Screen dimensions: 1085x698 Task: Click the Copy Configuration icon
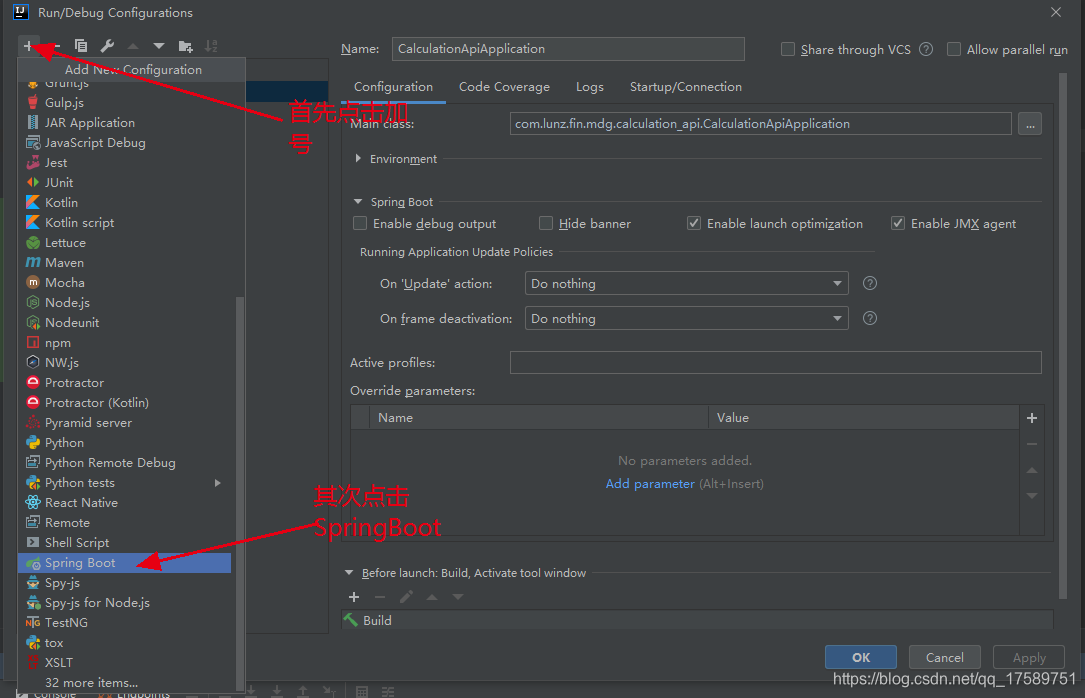(x=81, y=46)
